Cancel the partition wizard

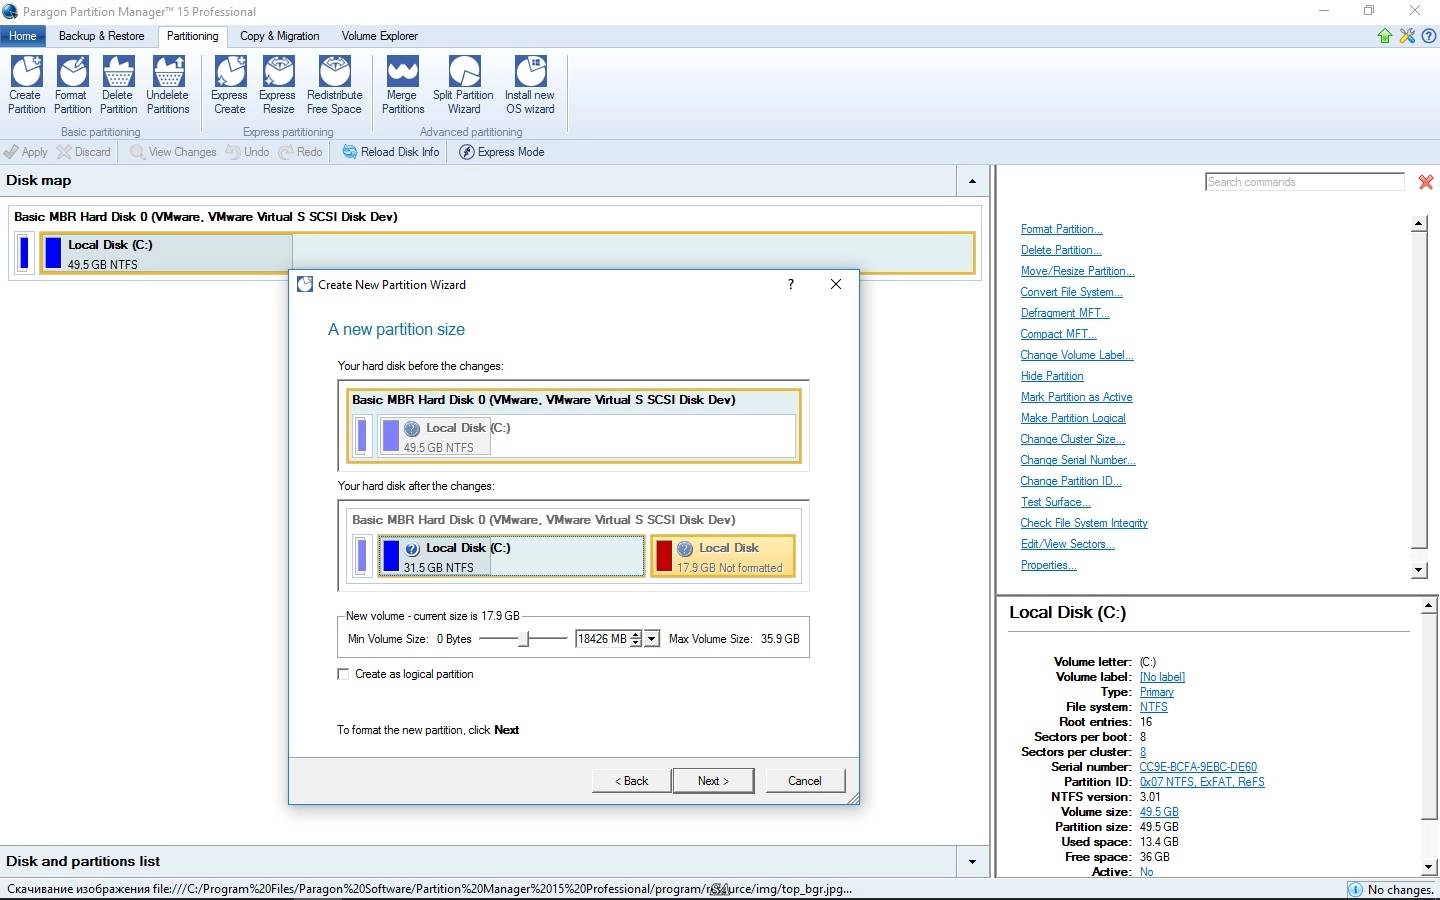point(805,781)
